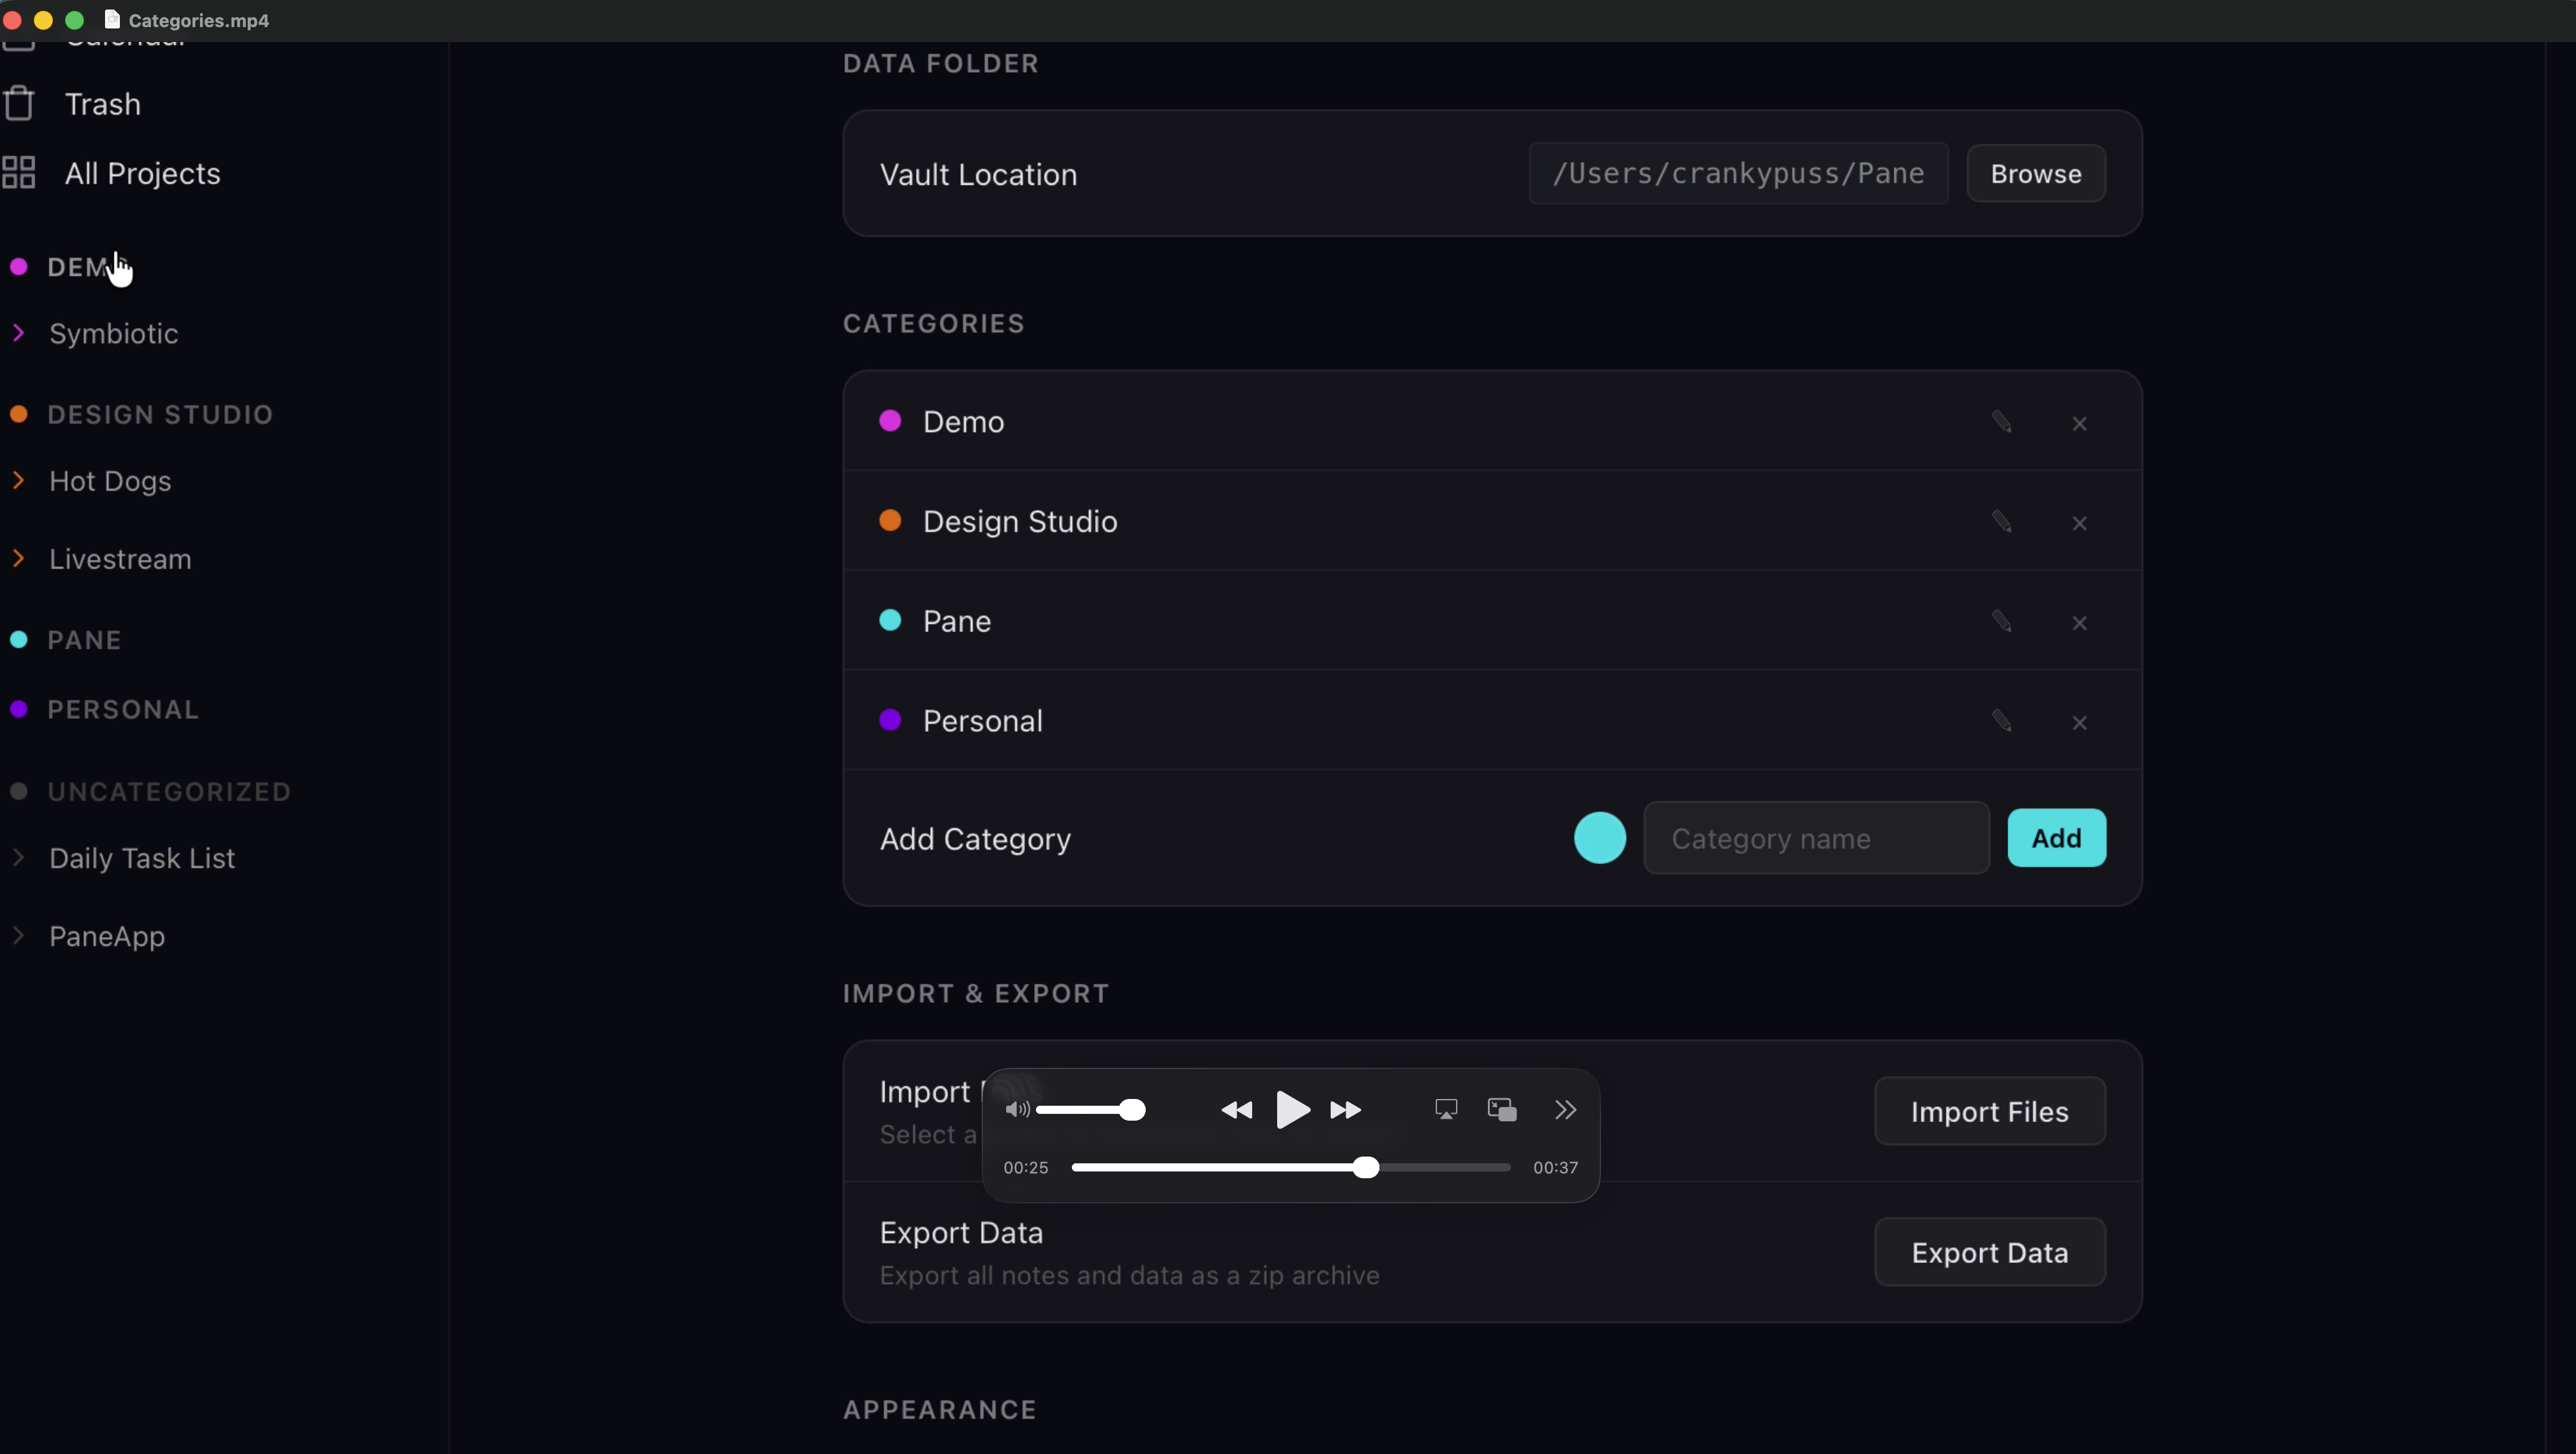The image size is (2576, 1454).
Task: Enable picture-in-picture mode
Action: click(x=1502, y=1109)
